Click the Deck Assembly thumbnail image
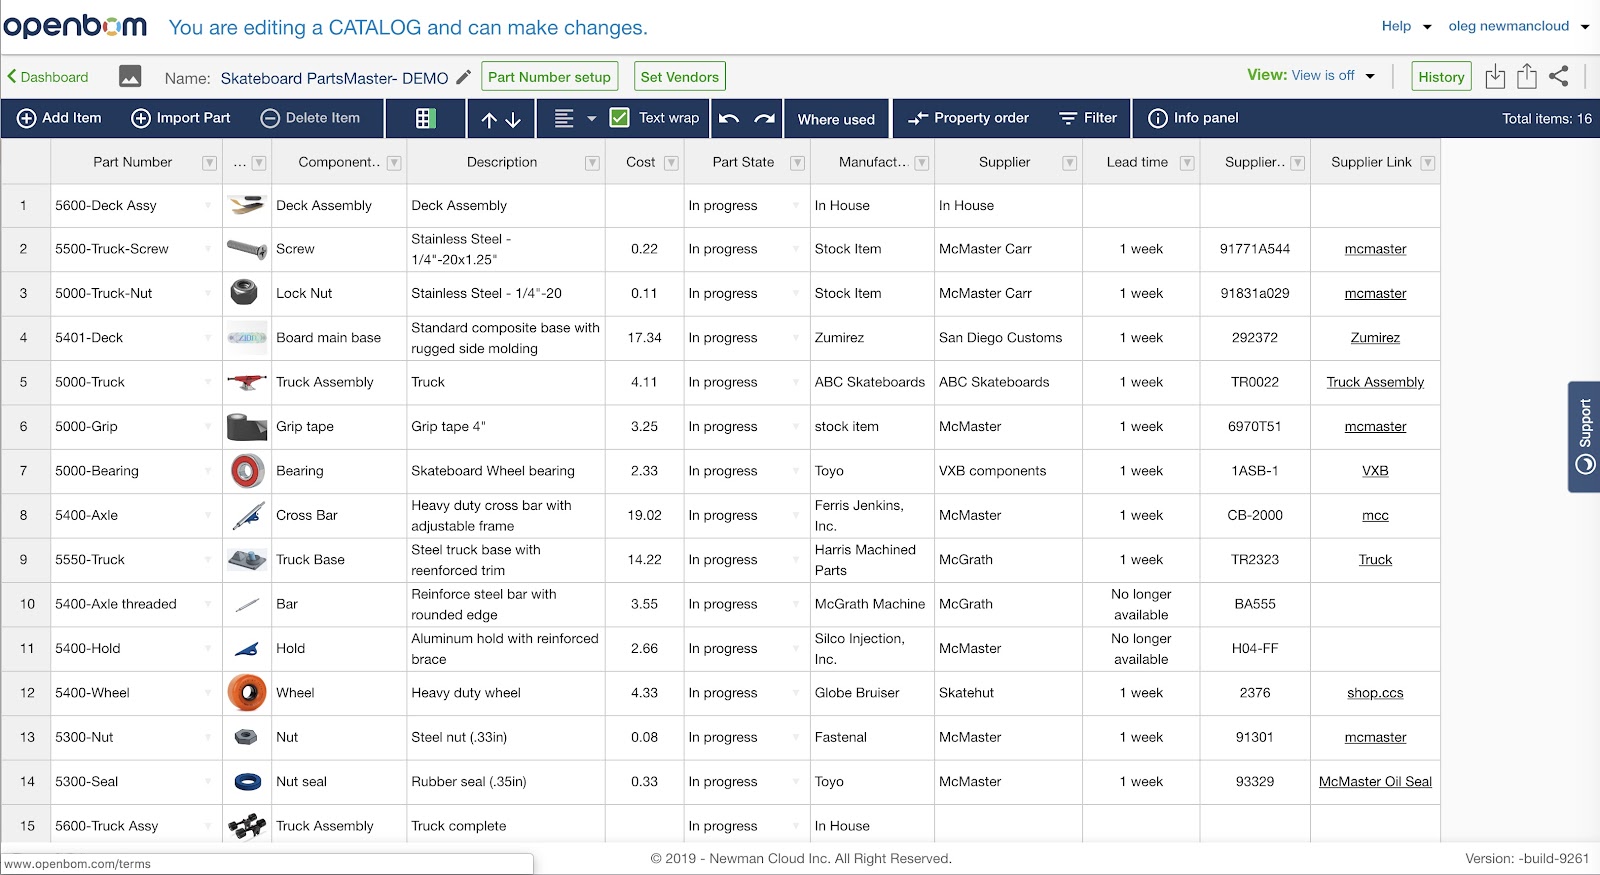The width and height of the screenshot is (1600, 875). [x=246, y=205]
